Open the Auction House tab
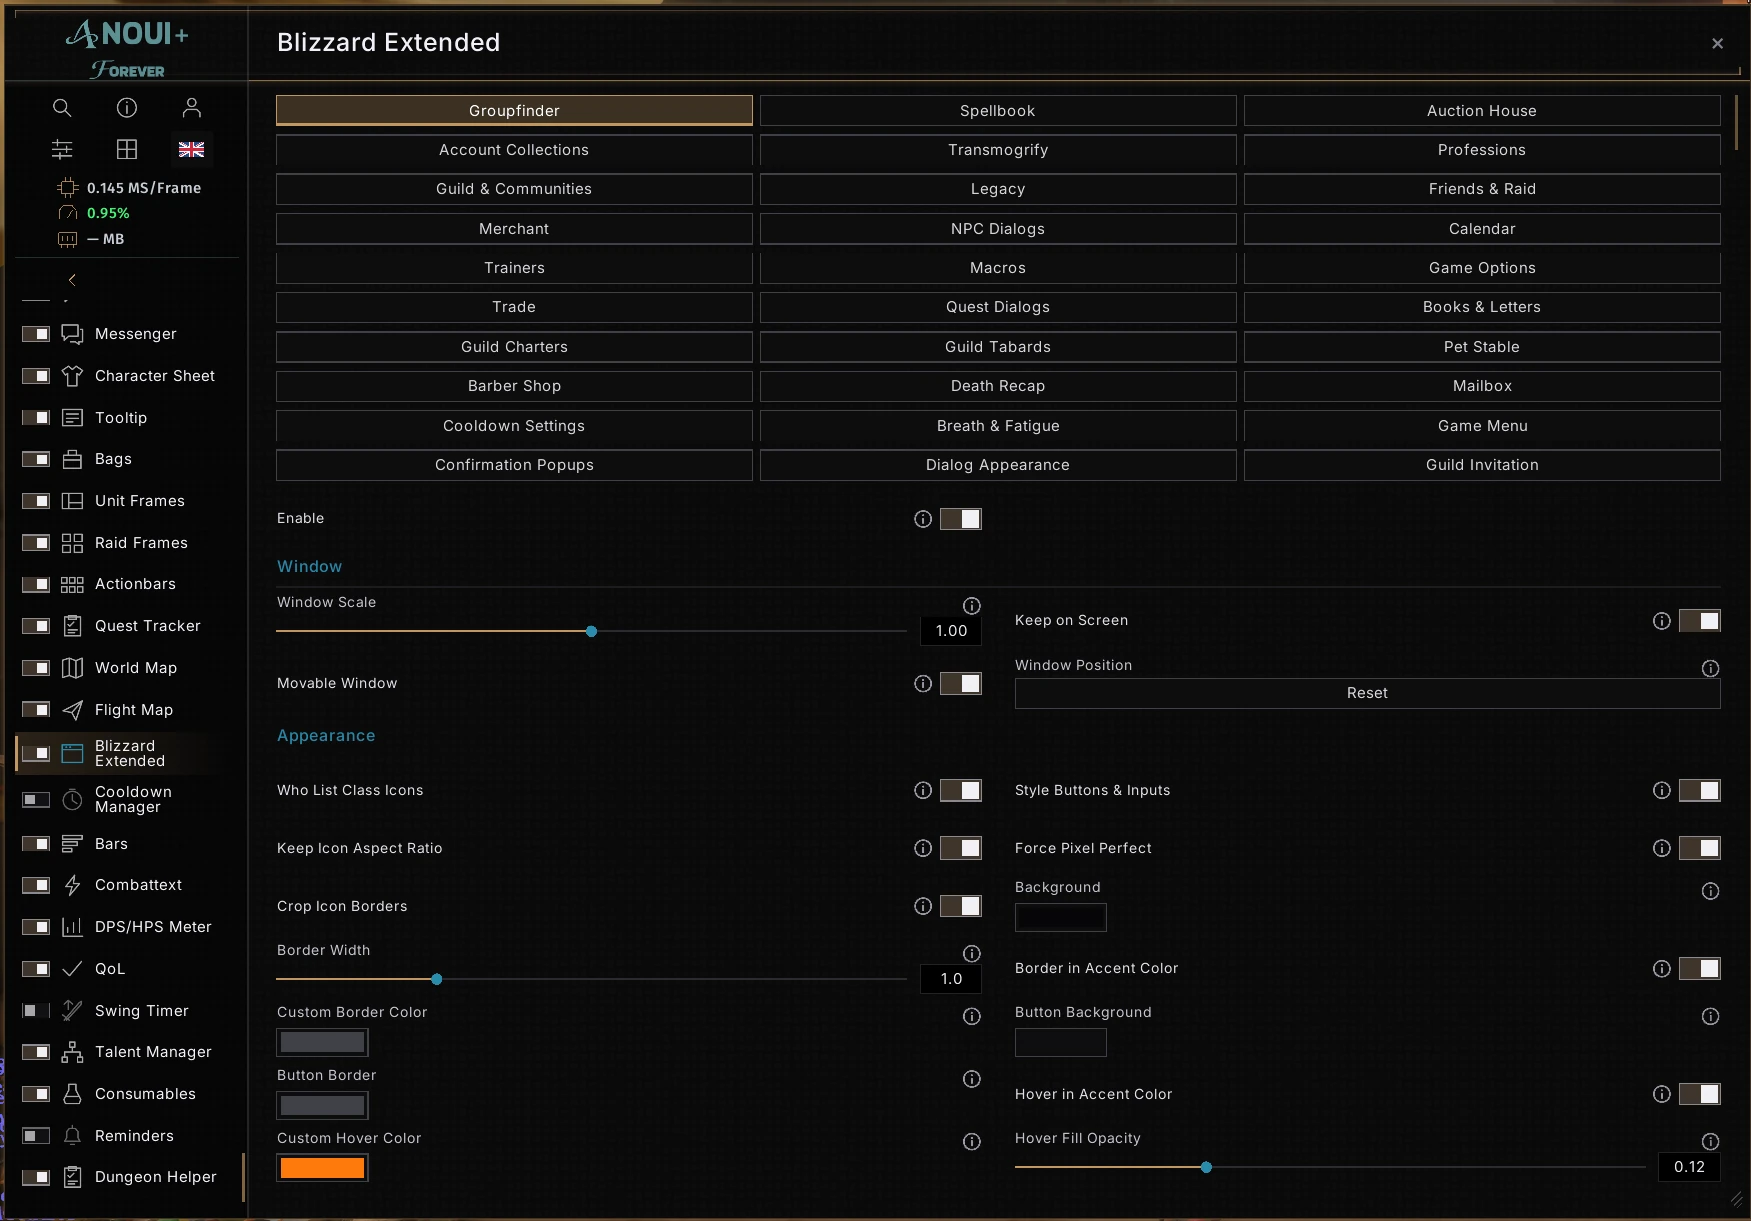 [x=1482, y=111]
